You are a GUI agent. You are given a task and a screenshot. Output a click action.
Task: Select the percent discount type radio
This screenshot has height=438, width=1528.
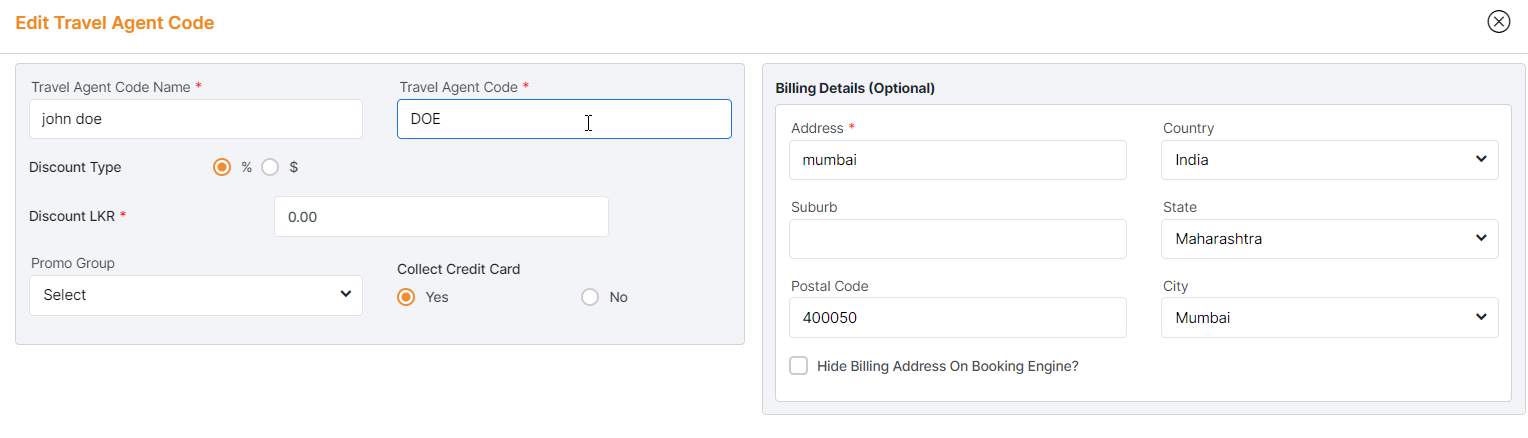click(222, 167)
